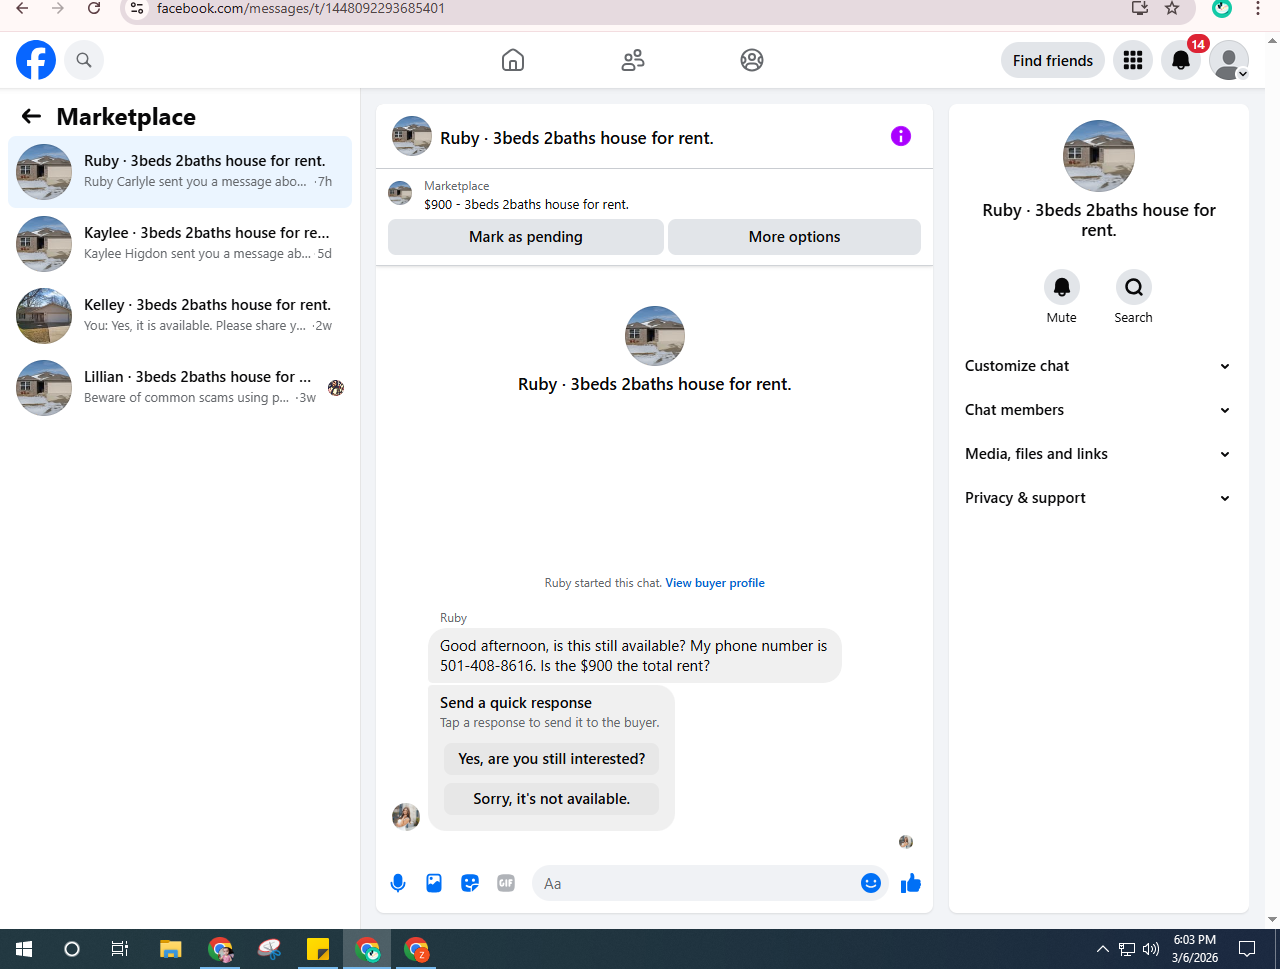The height and width of the screenshot is (969, 1280).
Task: Open the $900 listing title in Marketplace banner
Action: (526, 204)
